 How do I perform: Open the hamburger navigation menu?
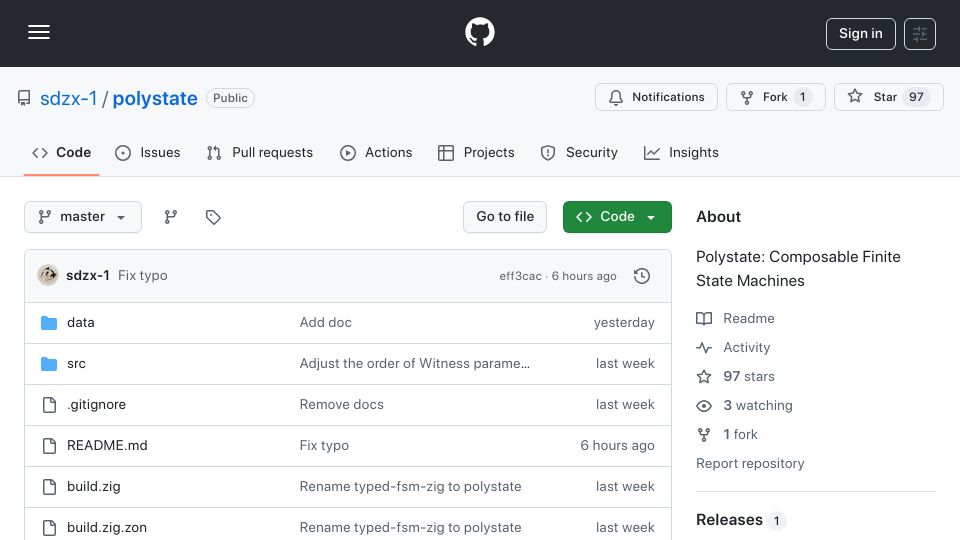39,32
